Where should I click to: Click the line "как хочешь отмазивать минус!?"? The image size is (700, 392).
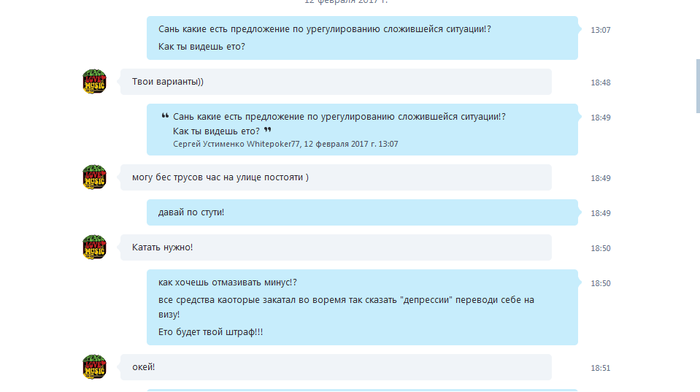click(227, 283)
